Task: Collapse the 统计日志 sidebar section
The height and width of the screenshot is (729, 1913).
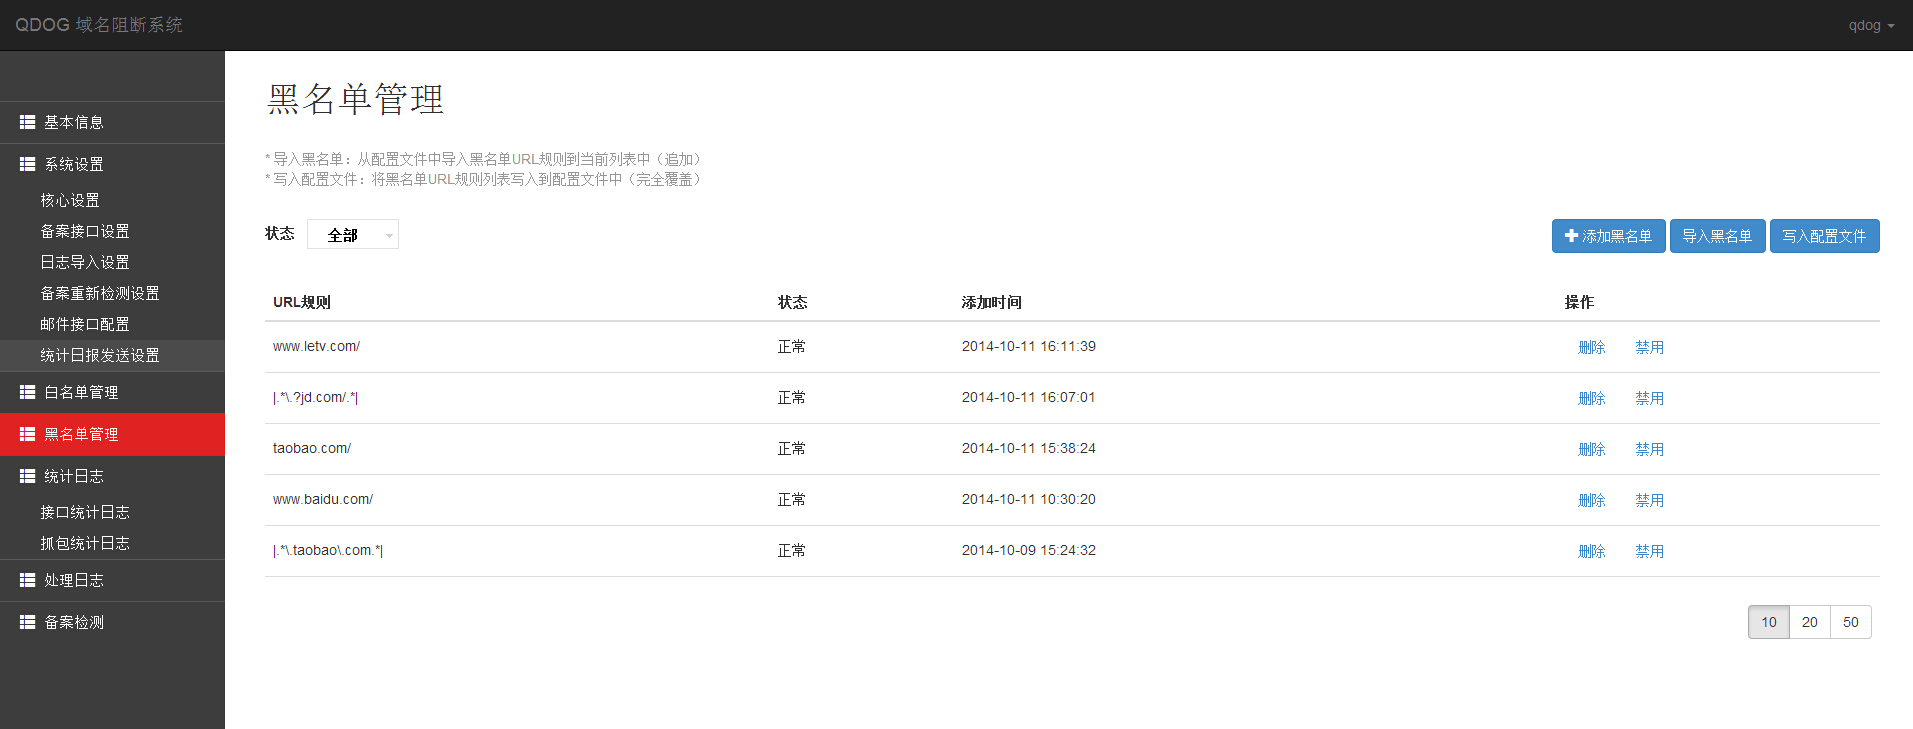Action: (112, 476)
